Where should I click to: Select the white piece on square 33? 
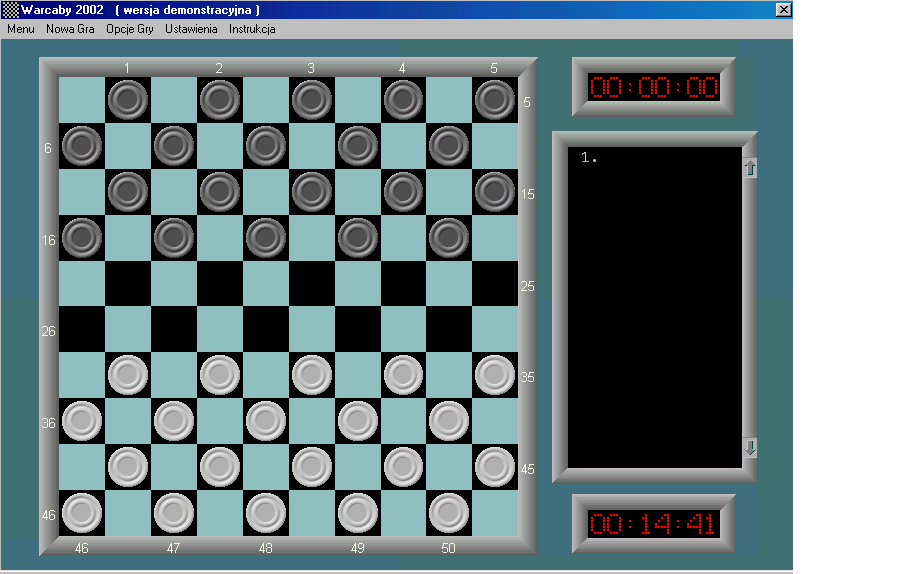(311, 375)
